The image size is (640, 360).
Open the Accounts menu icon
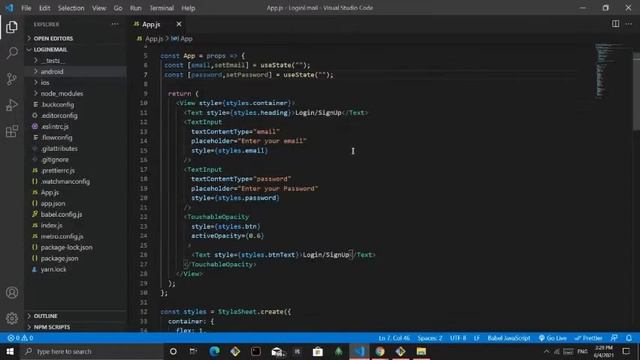(x=12, y=293)
